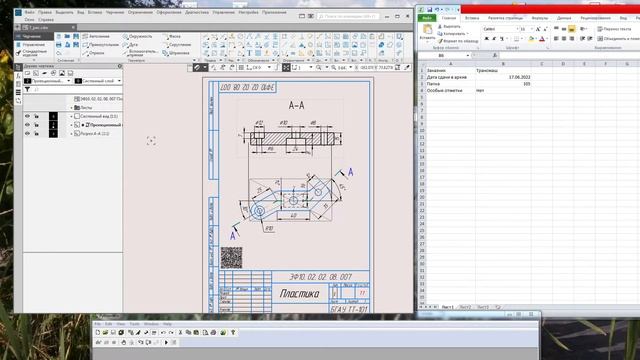
Task: Select the Прямоугольник drawing tool
Action: tap(100, 44)
